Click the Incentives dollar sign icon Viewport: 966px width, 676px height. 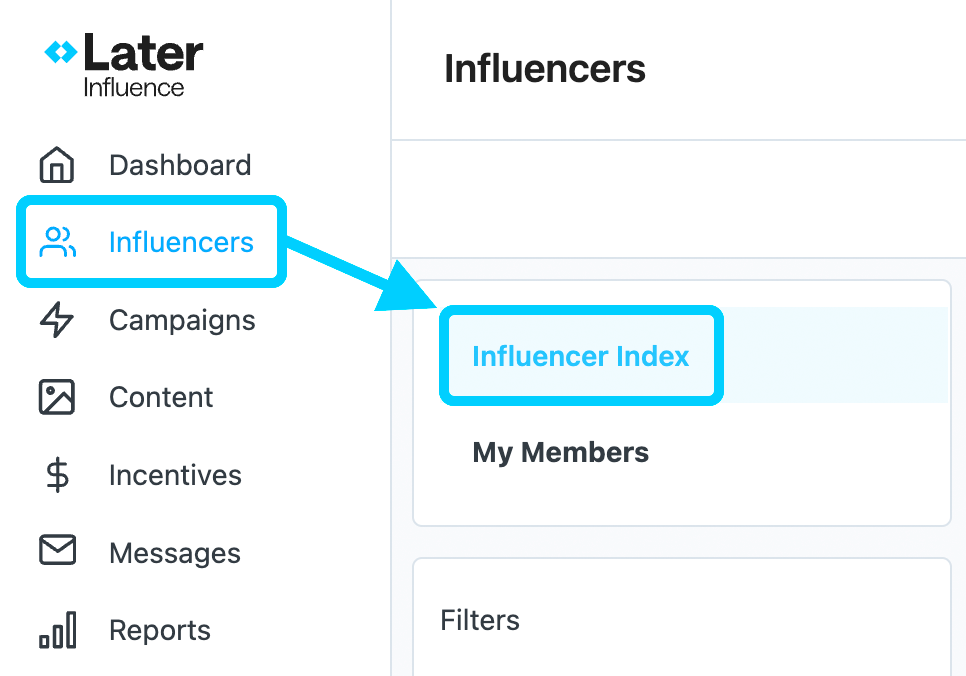pyautogui.click(x=57, y=474)
